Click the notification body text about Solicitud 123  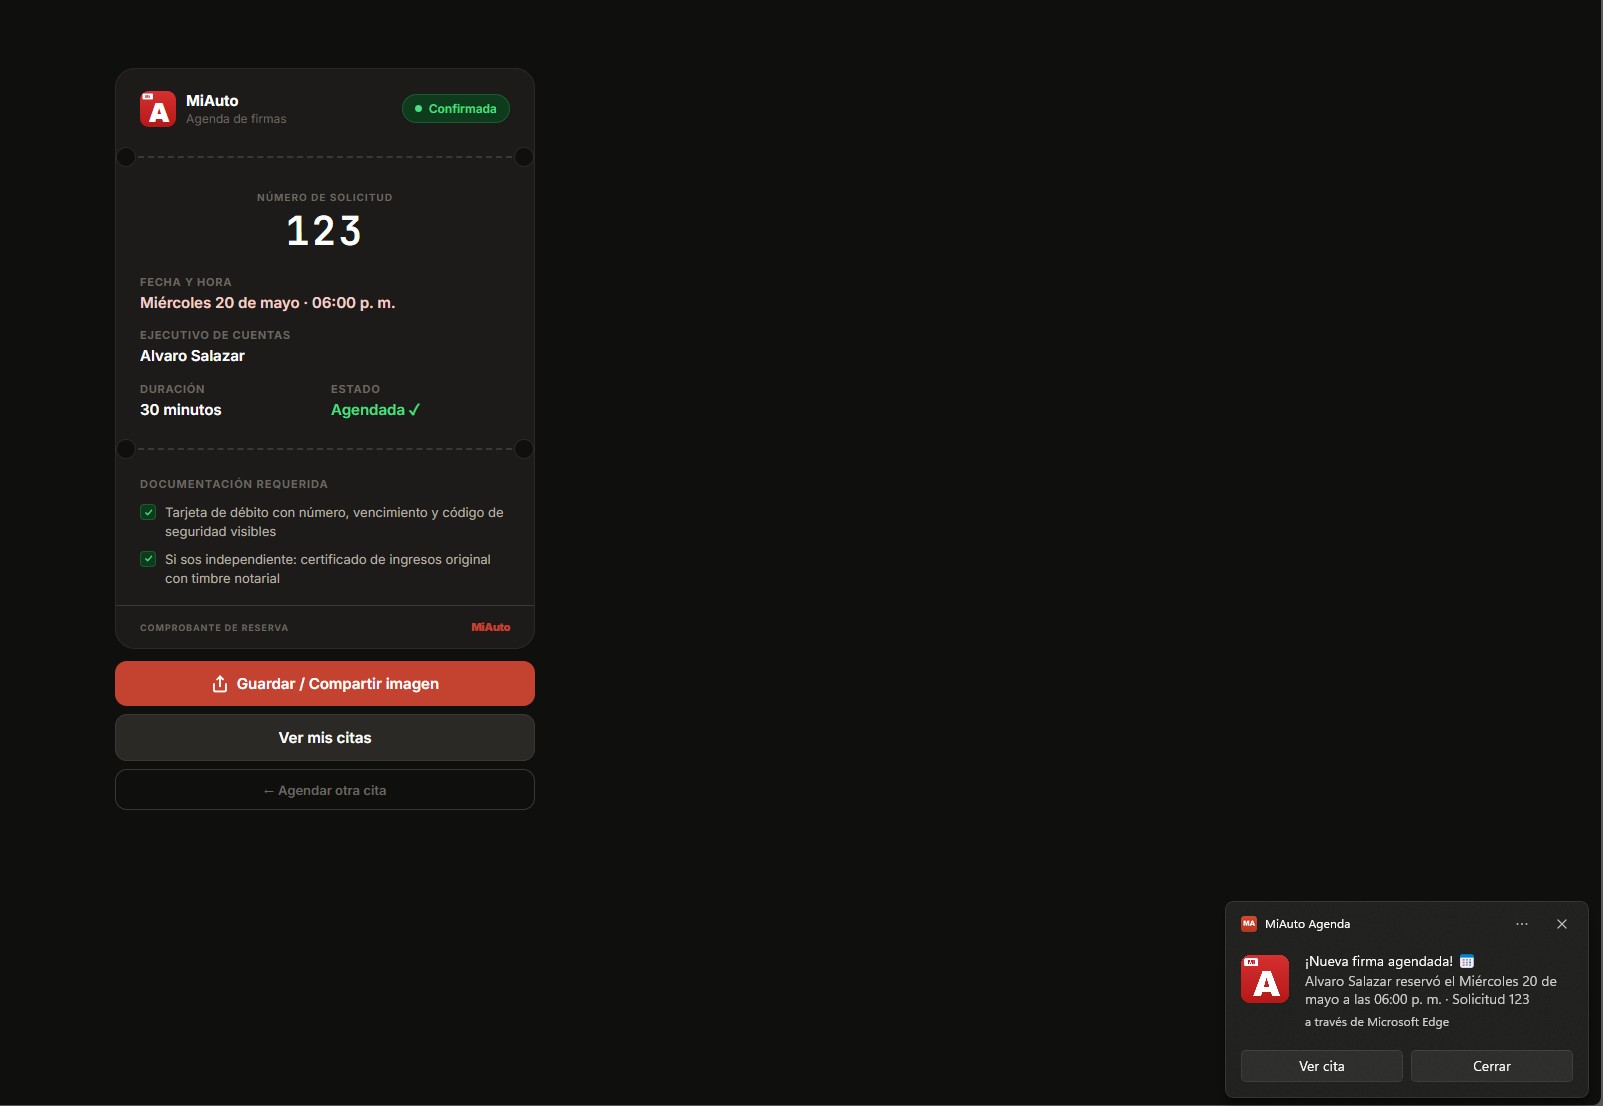[1431, 990]
